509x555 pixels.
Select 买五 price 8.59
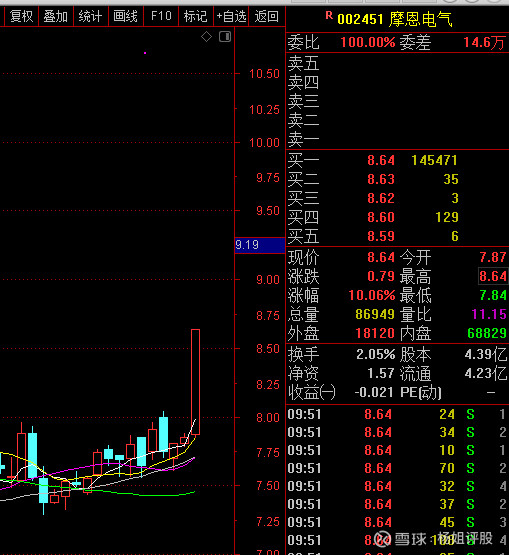point(381,236)
